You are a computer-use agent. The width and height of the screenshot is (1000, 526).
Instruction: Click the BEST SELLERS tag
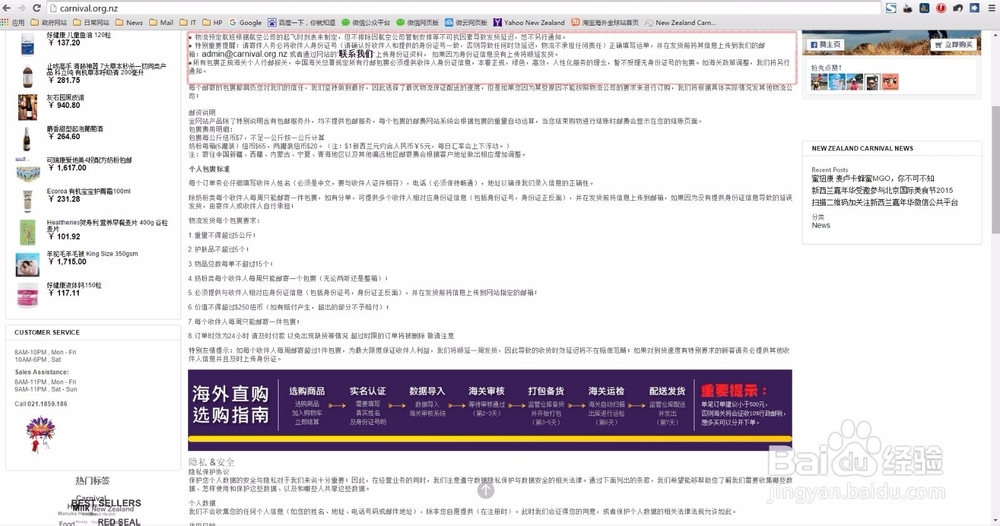click(106, 503)
